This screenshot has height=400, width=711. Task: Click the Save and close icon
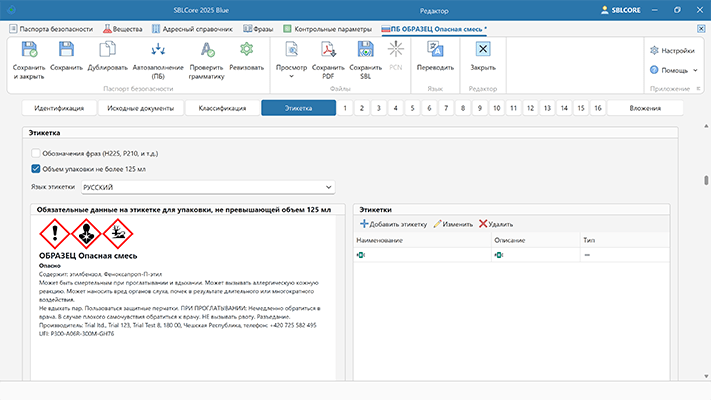point(27,50)
